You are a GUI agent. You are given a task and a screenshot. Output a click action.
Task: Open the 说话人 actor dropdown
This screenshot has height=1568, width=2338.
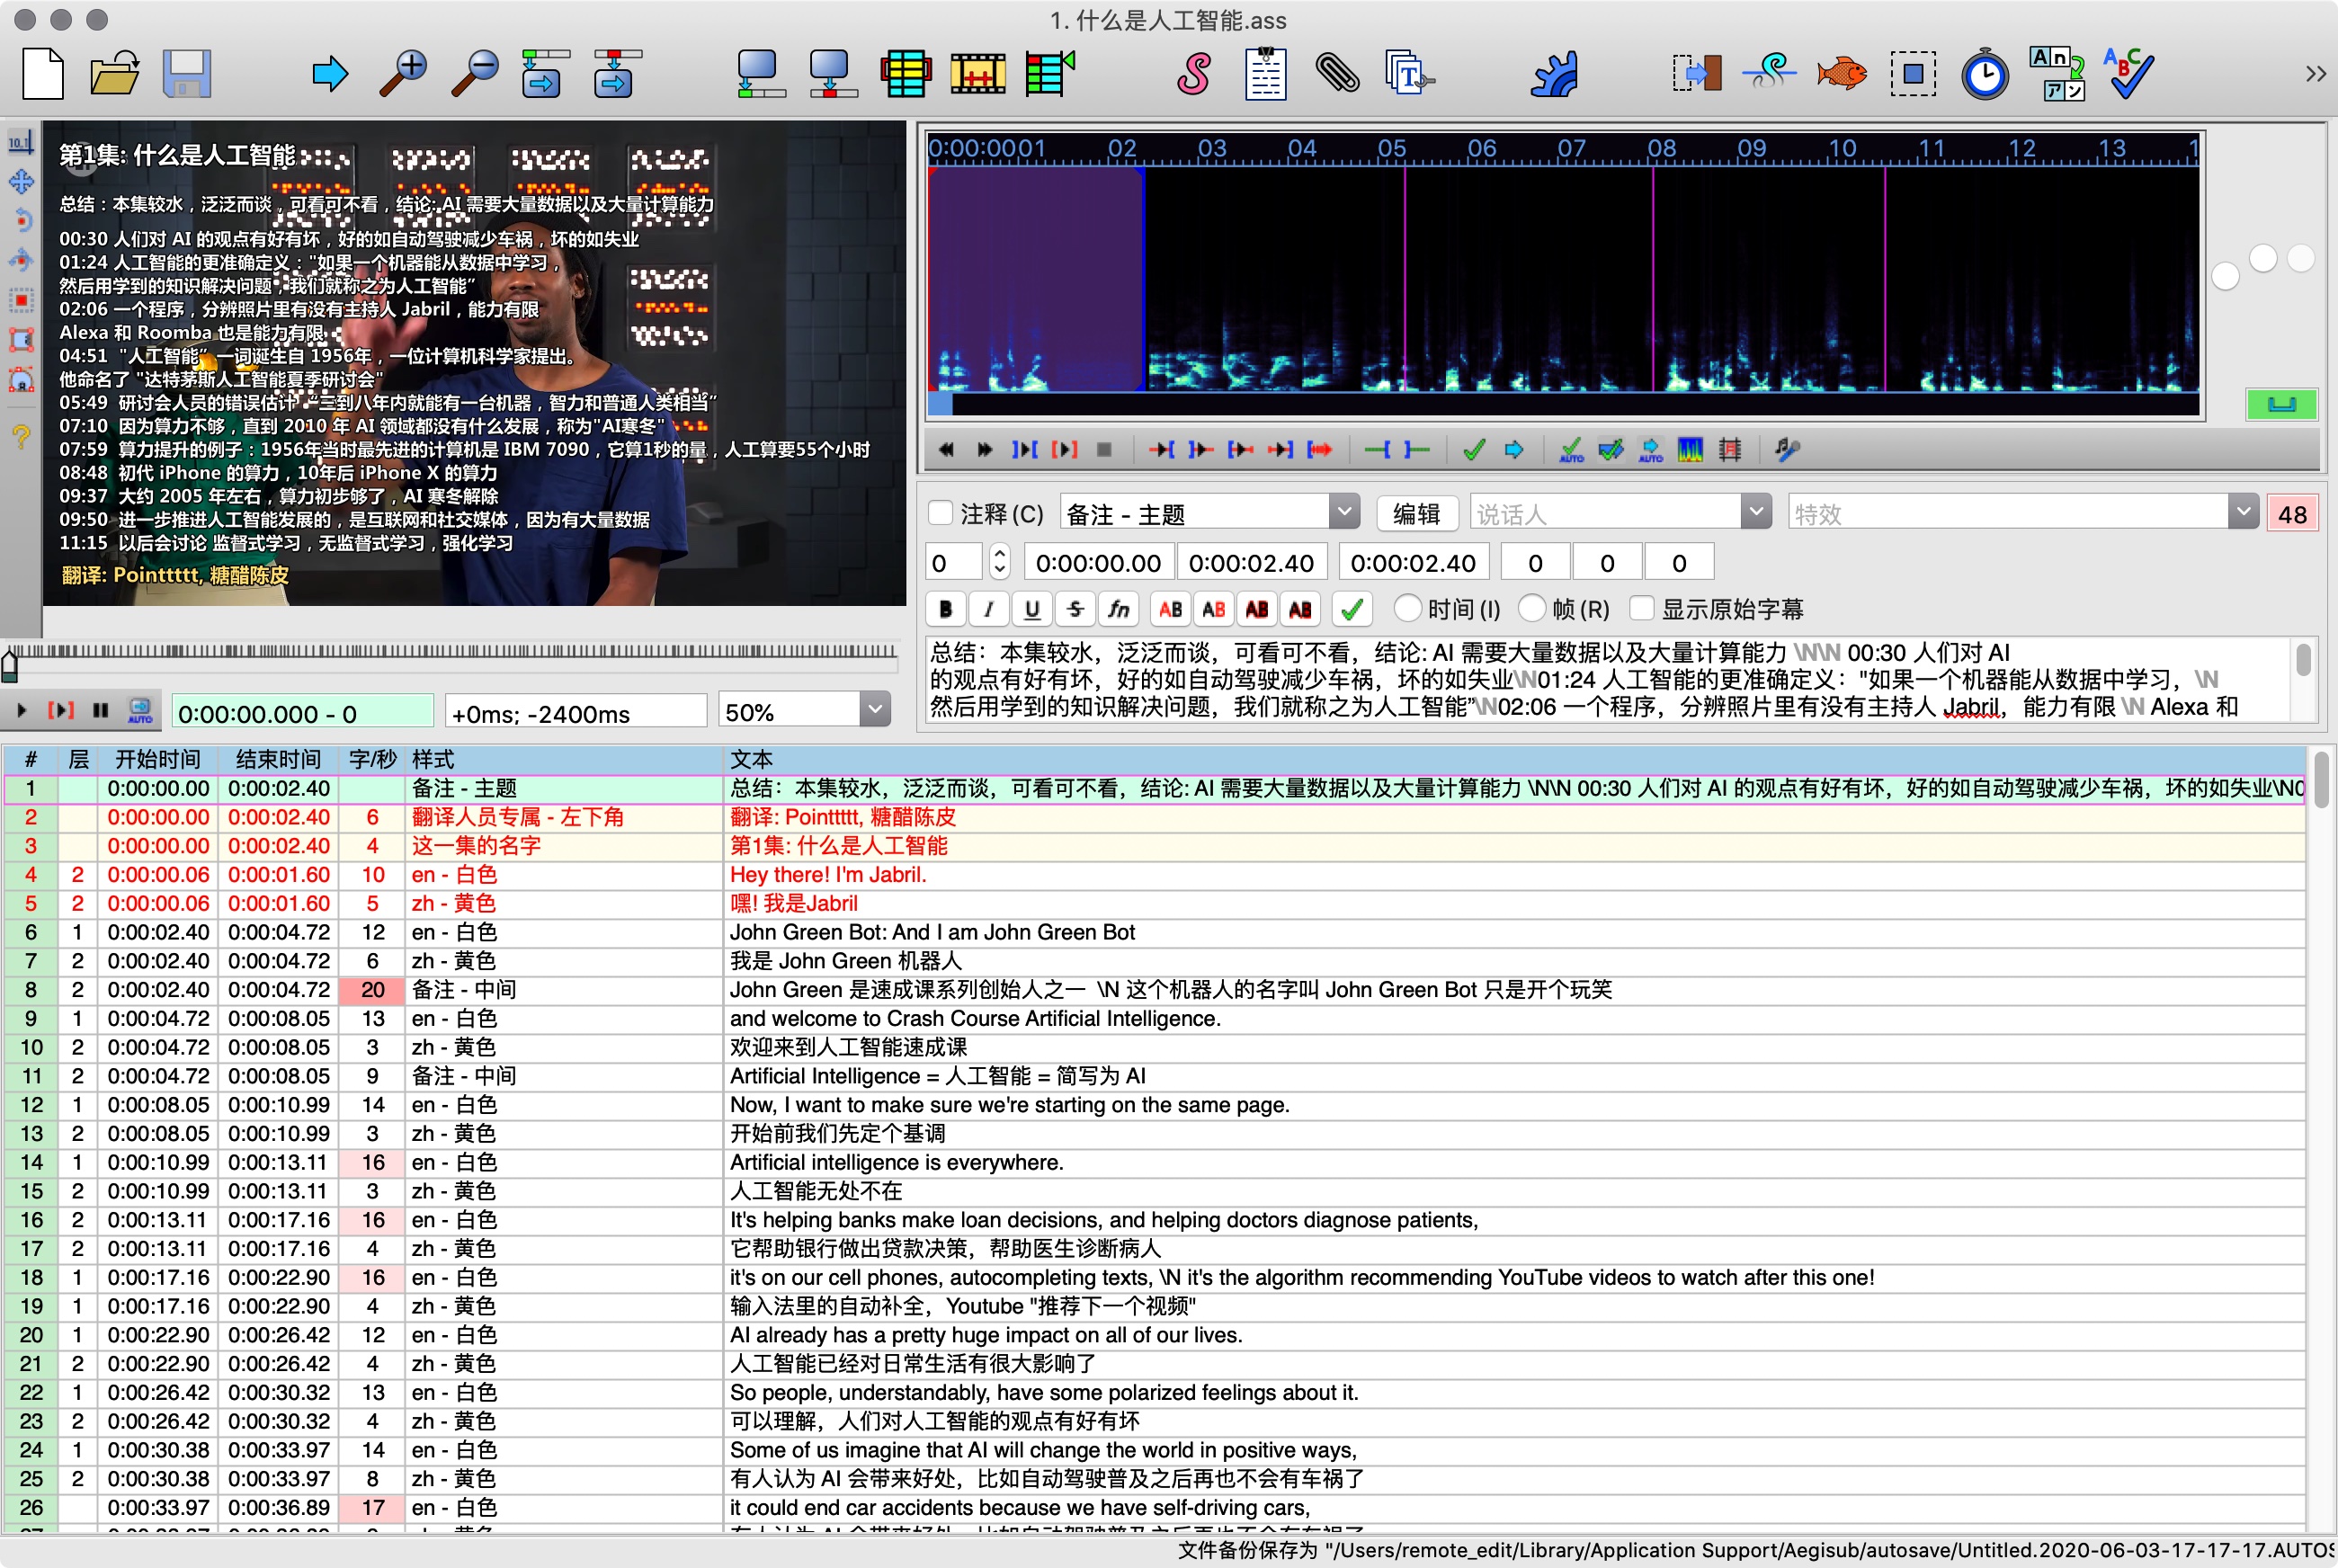pyautogui.click(x=1755, y=512)
